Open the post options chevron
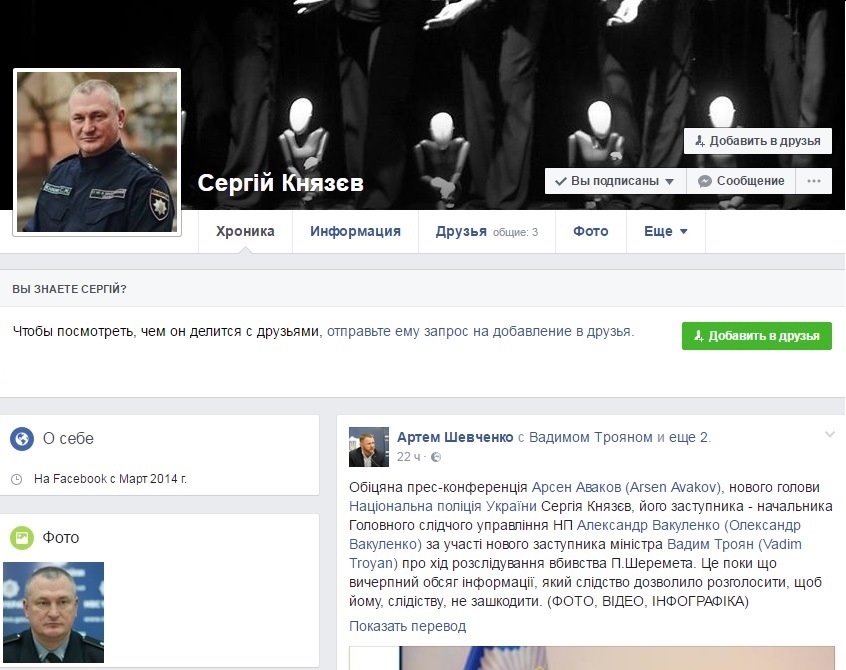Image resolution: width=846 pixels, height=670 pixels. pyautogui.click(x=828, y=434)
